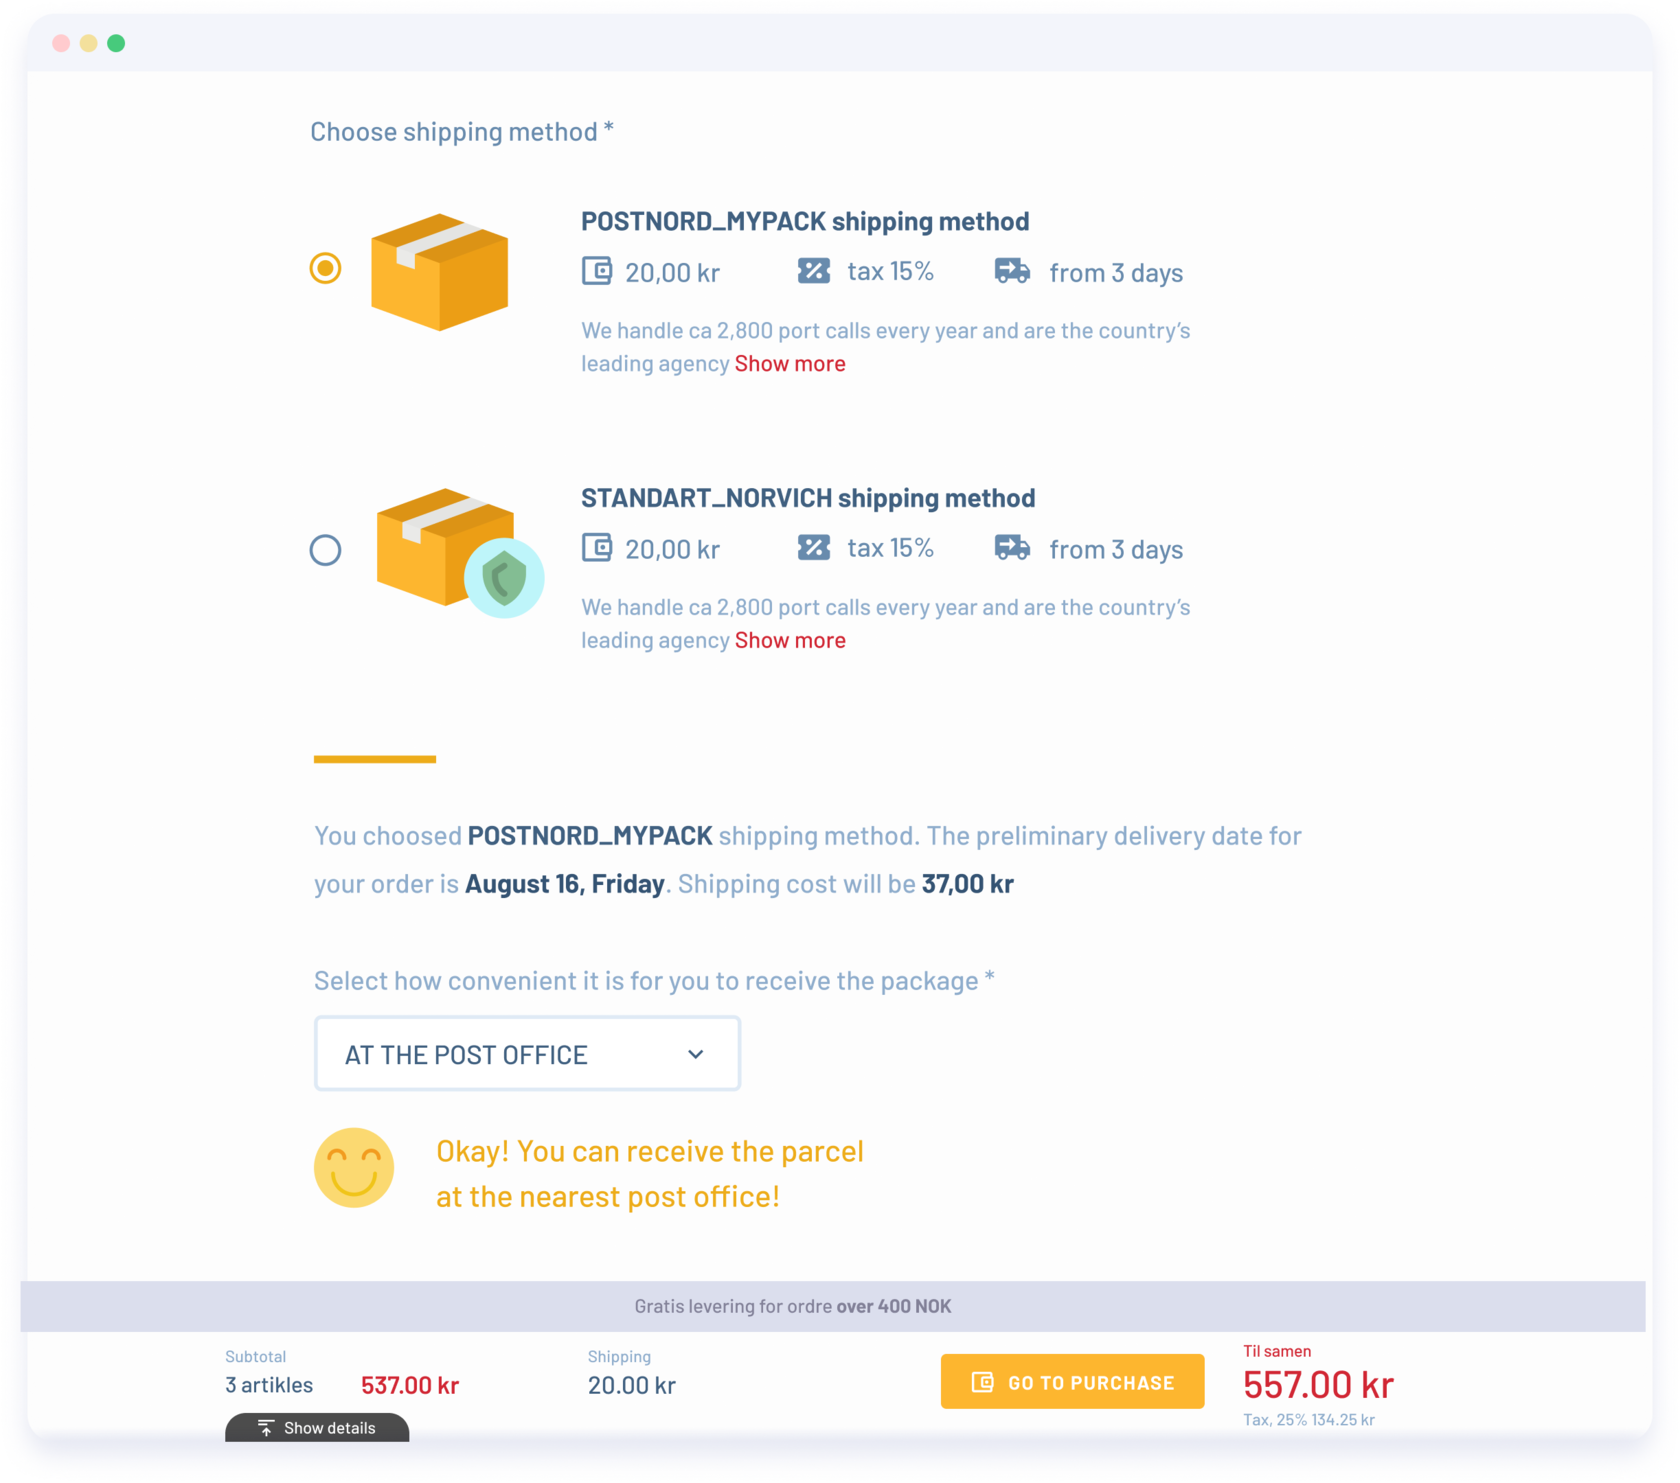Click the POSTNORD_MYPACK orange box image
Viewport: 1680px width, 1483px height.
point(439,272)
